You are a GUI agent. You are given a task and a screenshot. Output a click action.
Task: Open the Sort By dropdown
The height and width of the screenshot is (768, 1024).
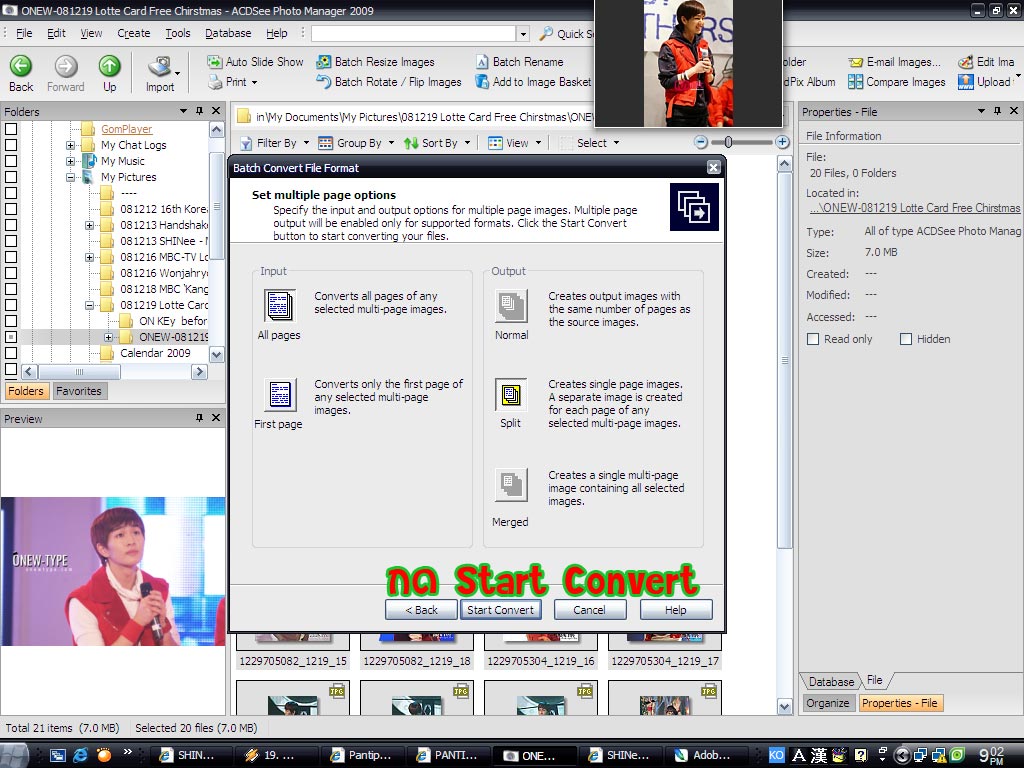pos(437,143)
